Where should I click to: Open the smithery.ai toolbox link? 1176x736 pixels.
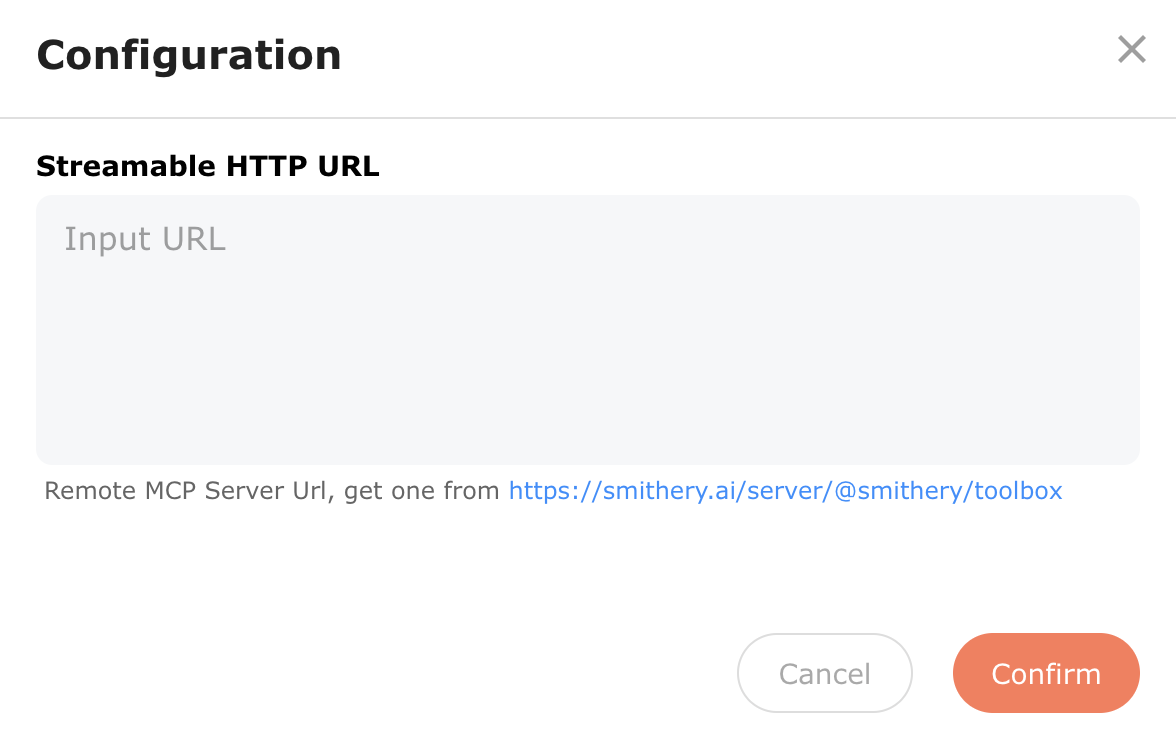point(785,491)
